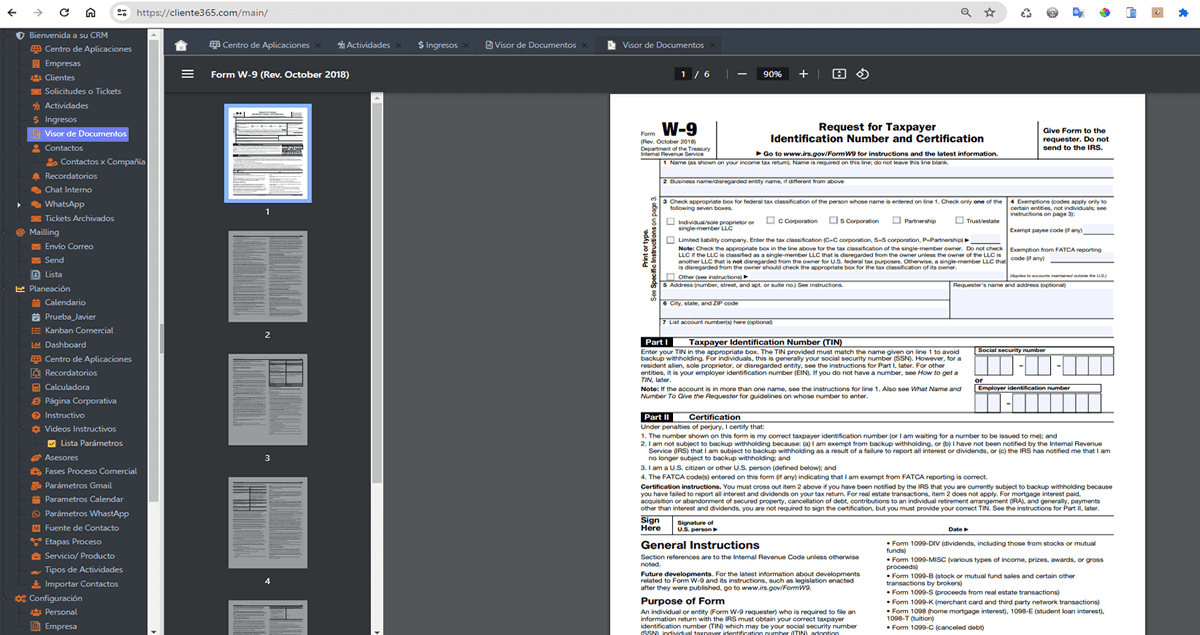
Task: Click the dollar icon next to Ingresos
Action: [x=37, y=120]
